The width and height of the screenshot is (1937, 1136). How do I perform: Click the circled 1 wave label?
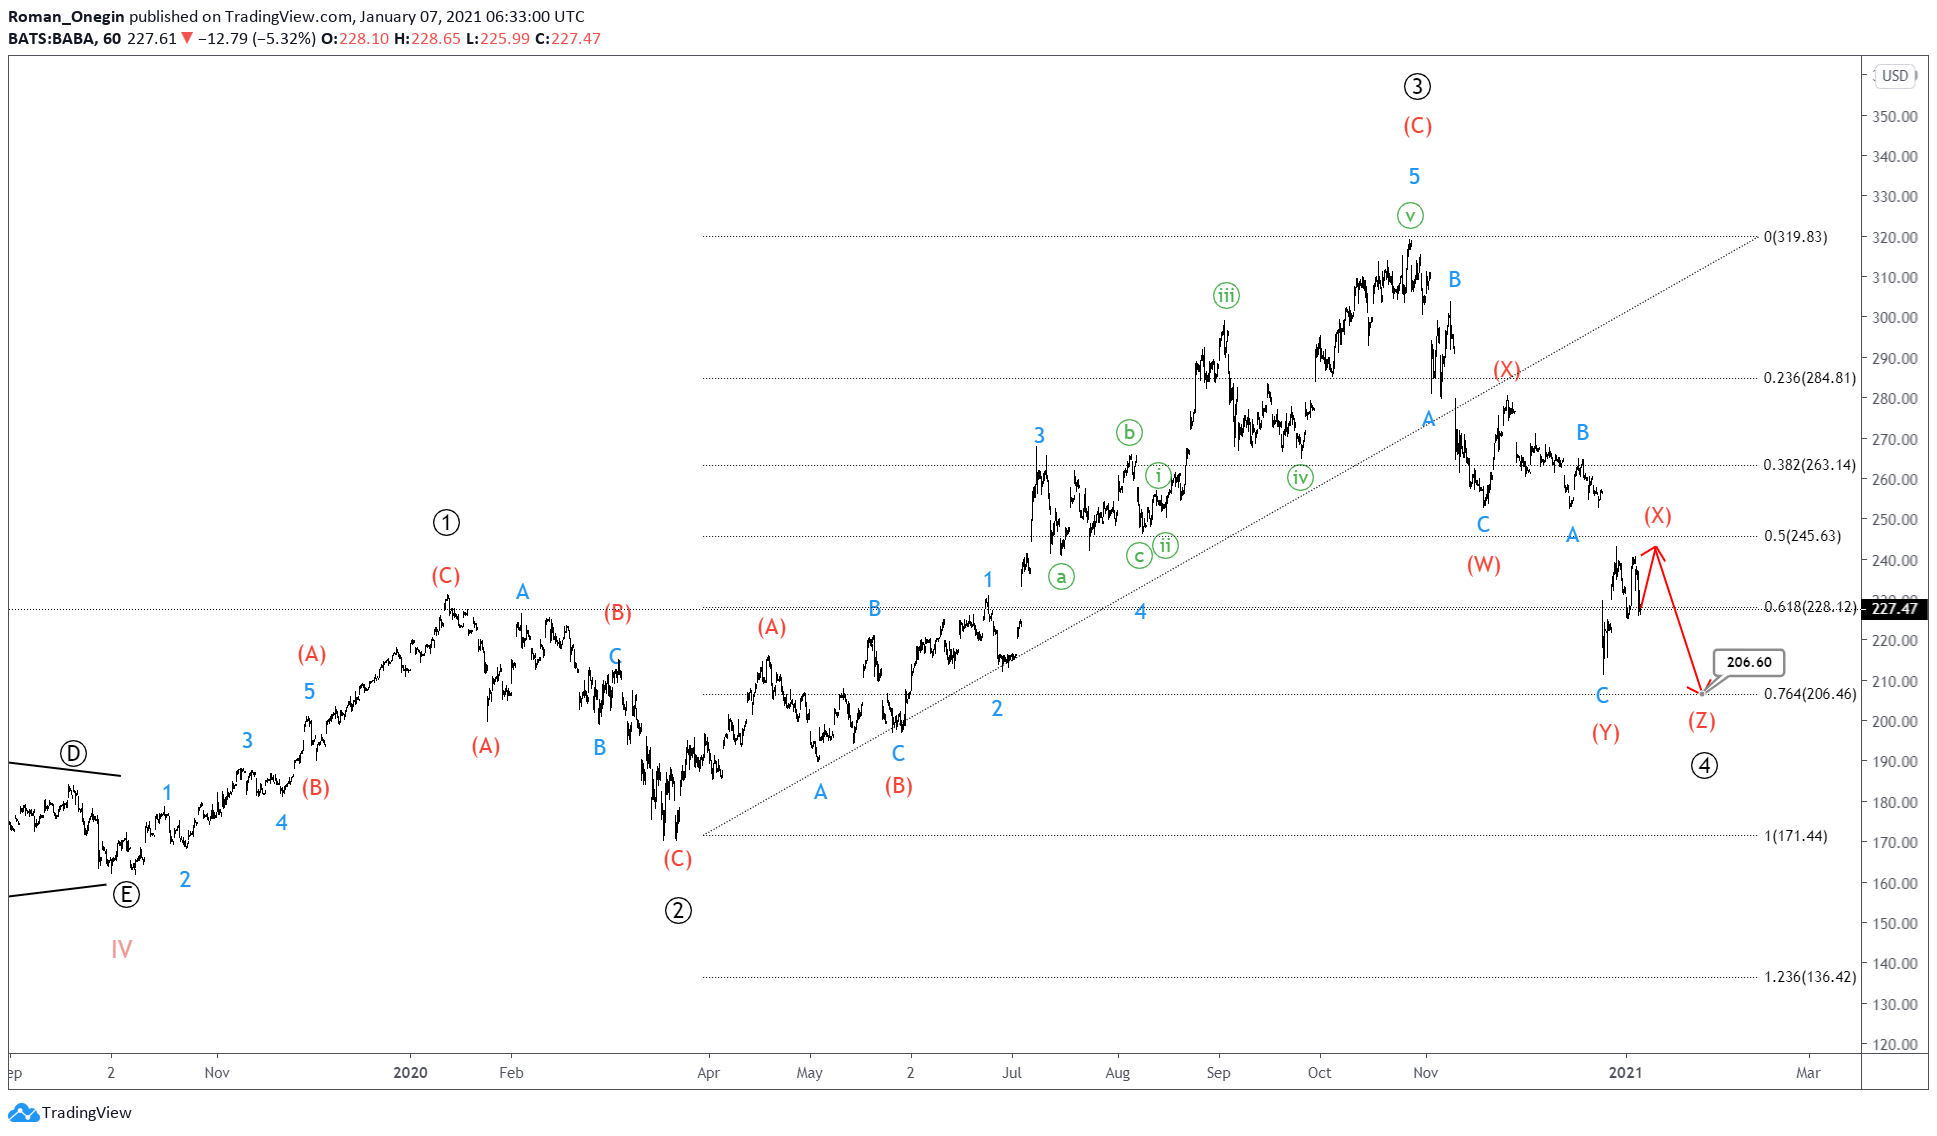tap(446, 522)
